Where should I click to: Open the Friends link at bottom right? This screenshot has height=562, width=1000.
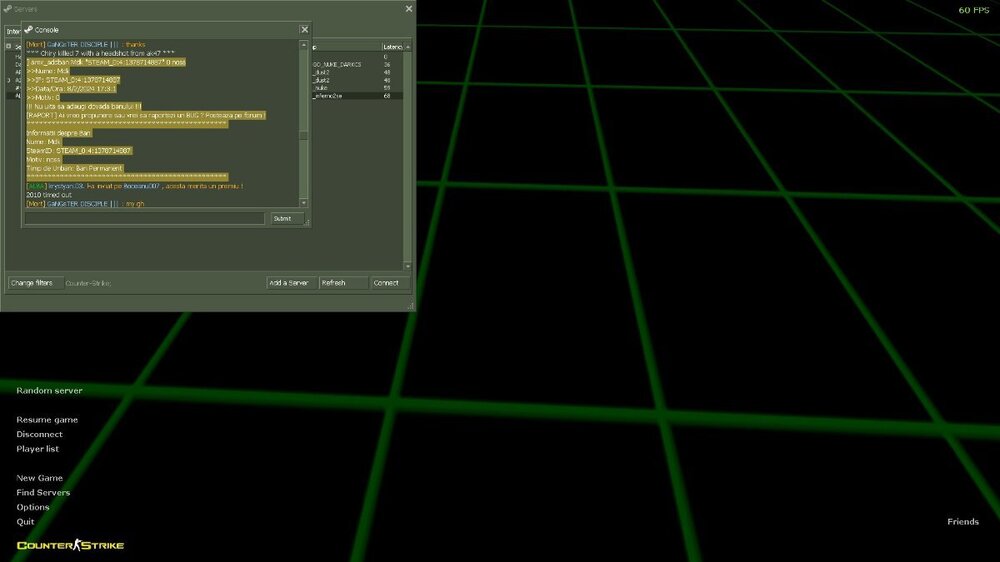coord(963,522)
